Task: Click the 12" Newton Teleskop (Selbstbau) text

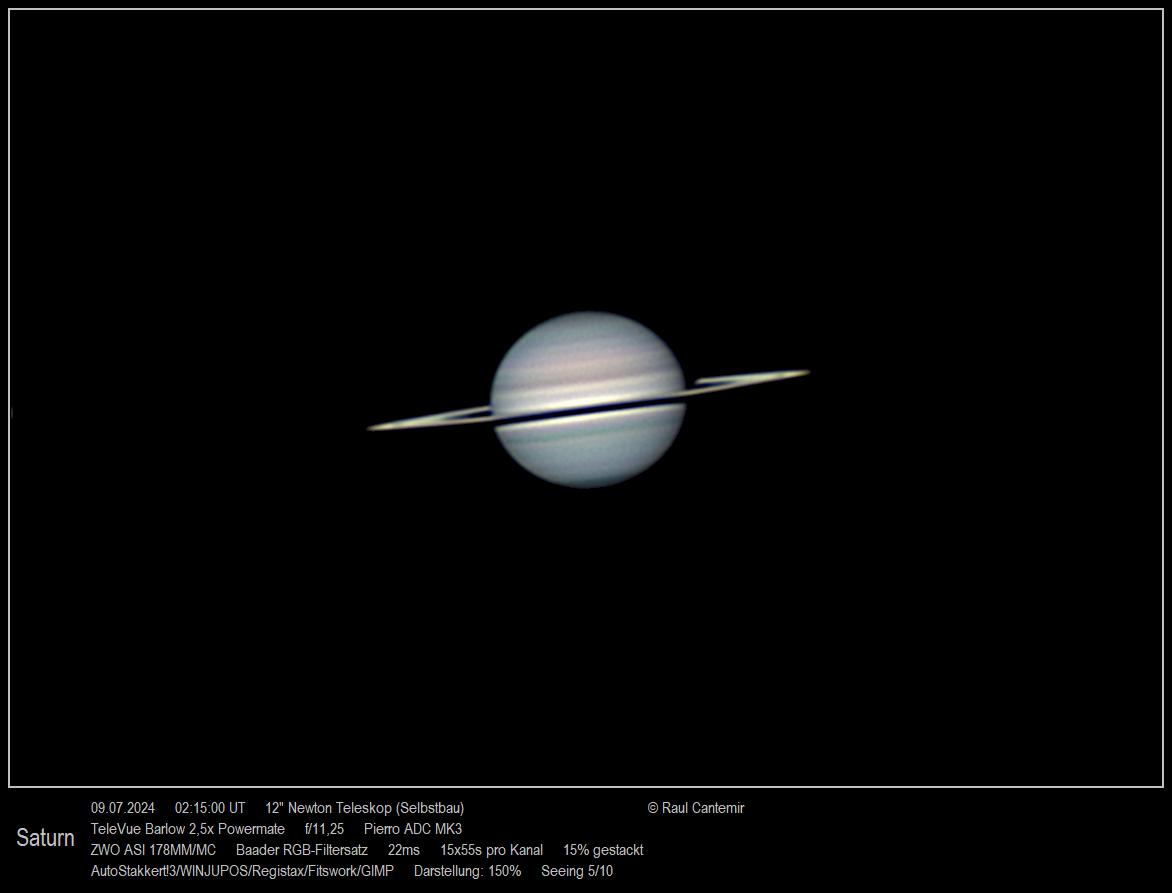Action: pyautogui.click(x=364, y=808)
